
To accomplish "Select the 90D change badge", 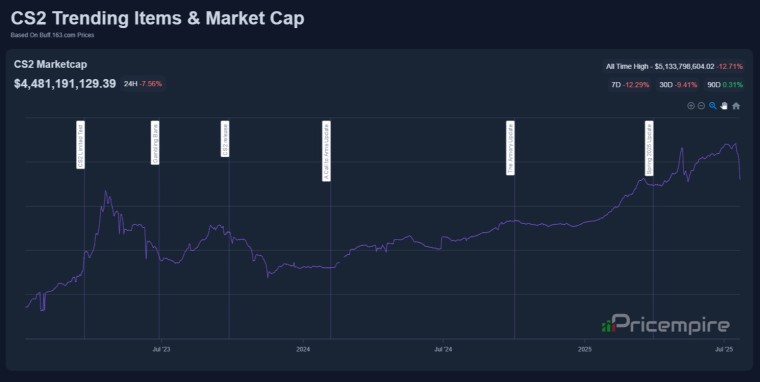I will (725, 85).
